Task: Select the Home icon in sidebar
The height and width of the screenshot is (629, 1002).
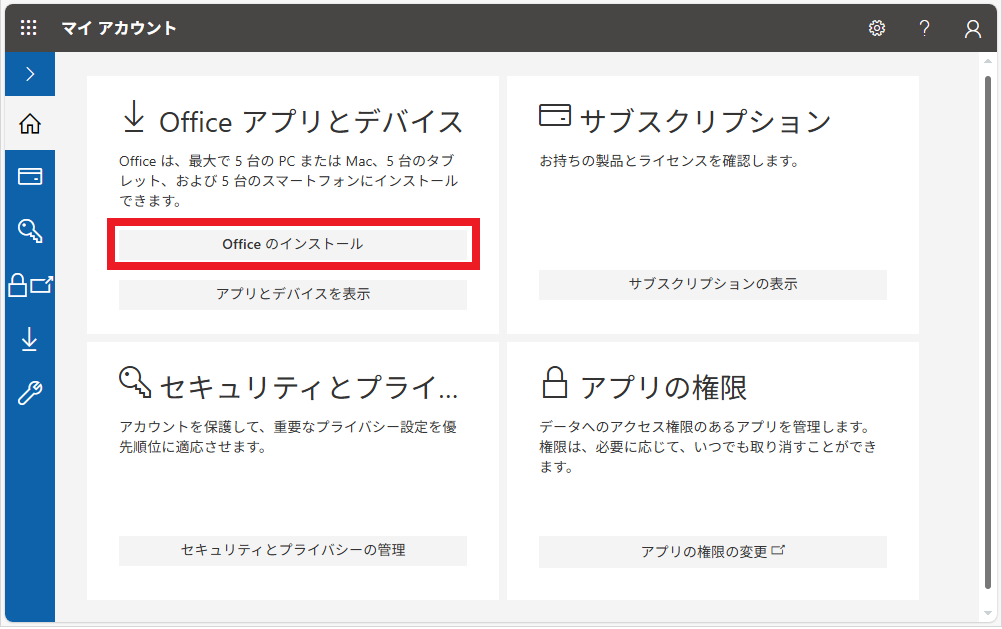Action: (x=30, y=123)
